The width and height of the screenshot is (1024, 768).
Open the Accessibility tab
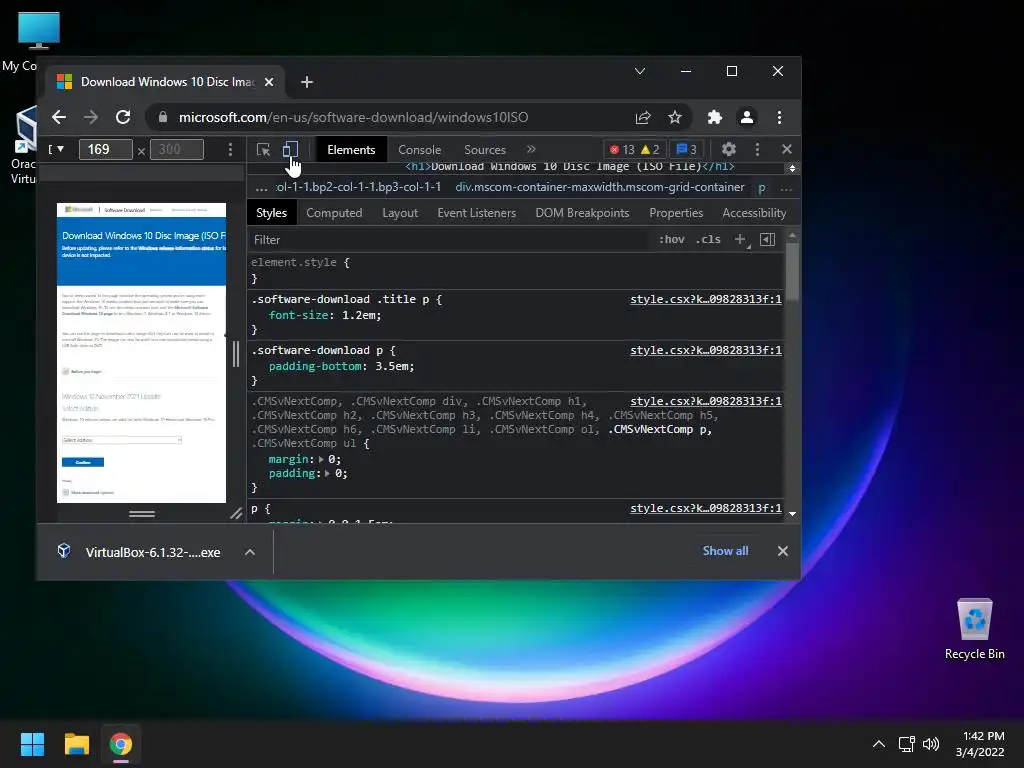pyautogui.click(x=754, y=213)
